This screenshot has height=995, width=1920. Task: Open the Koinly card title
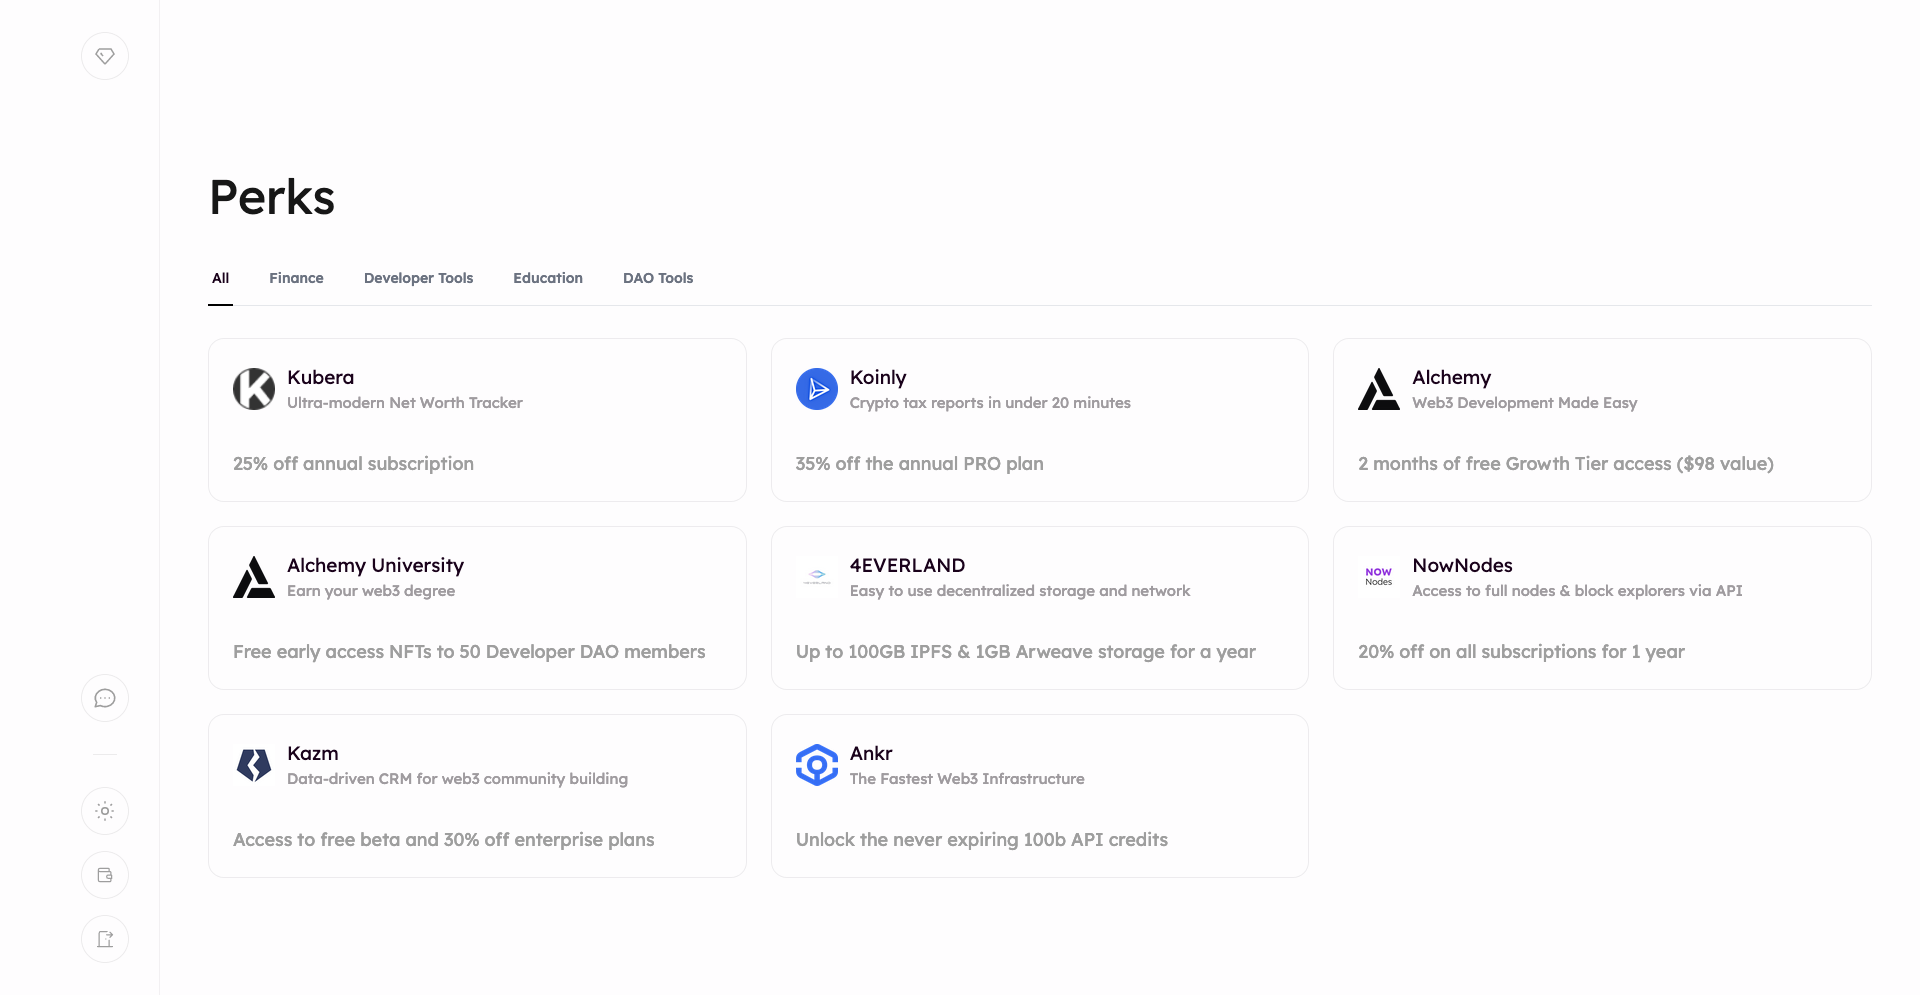coord(878,377)
